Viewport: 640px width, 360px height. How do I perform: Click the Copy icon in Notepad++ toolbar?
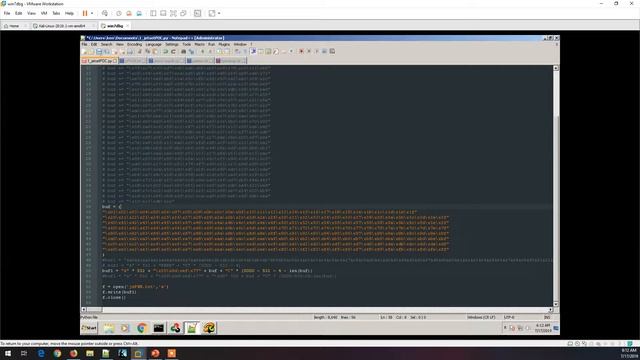click(147, 51)
